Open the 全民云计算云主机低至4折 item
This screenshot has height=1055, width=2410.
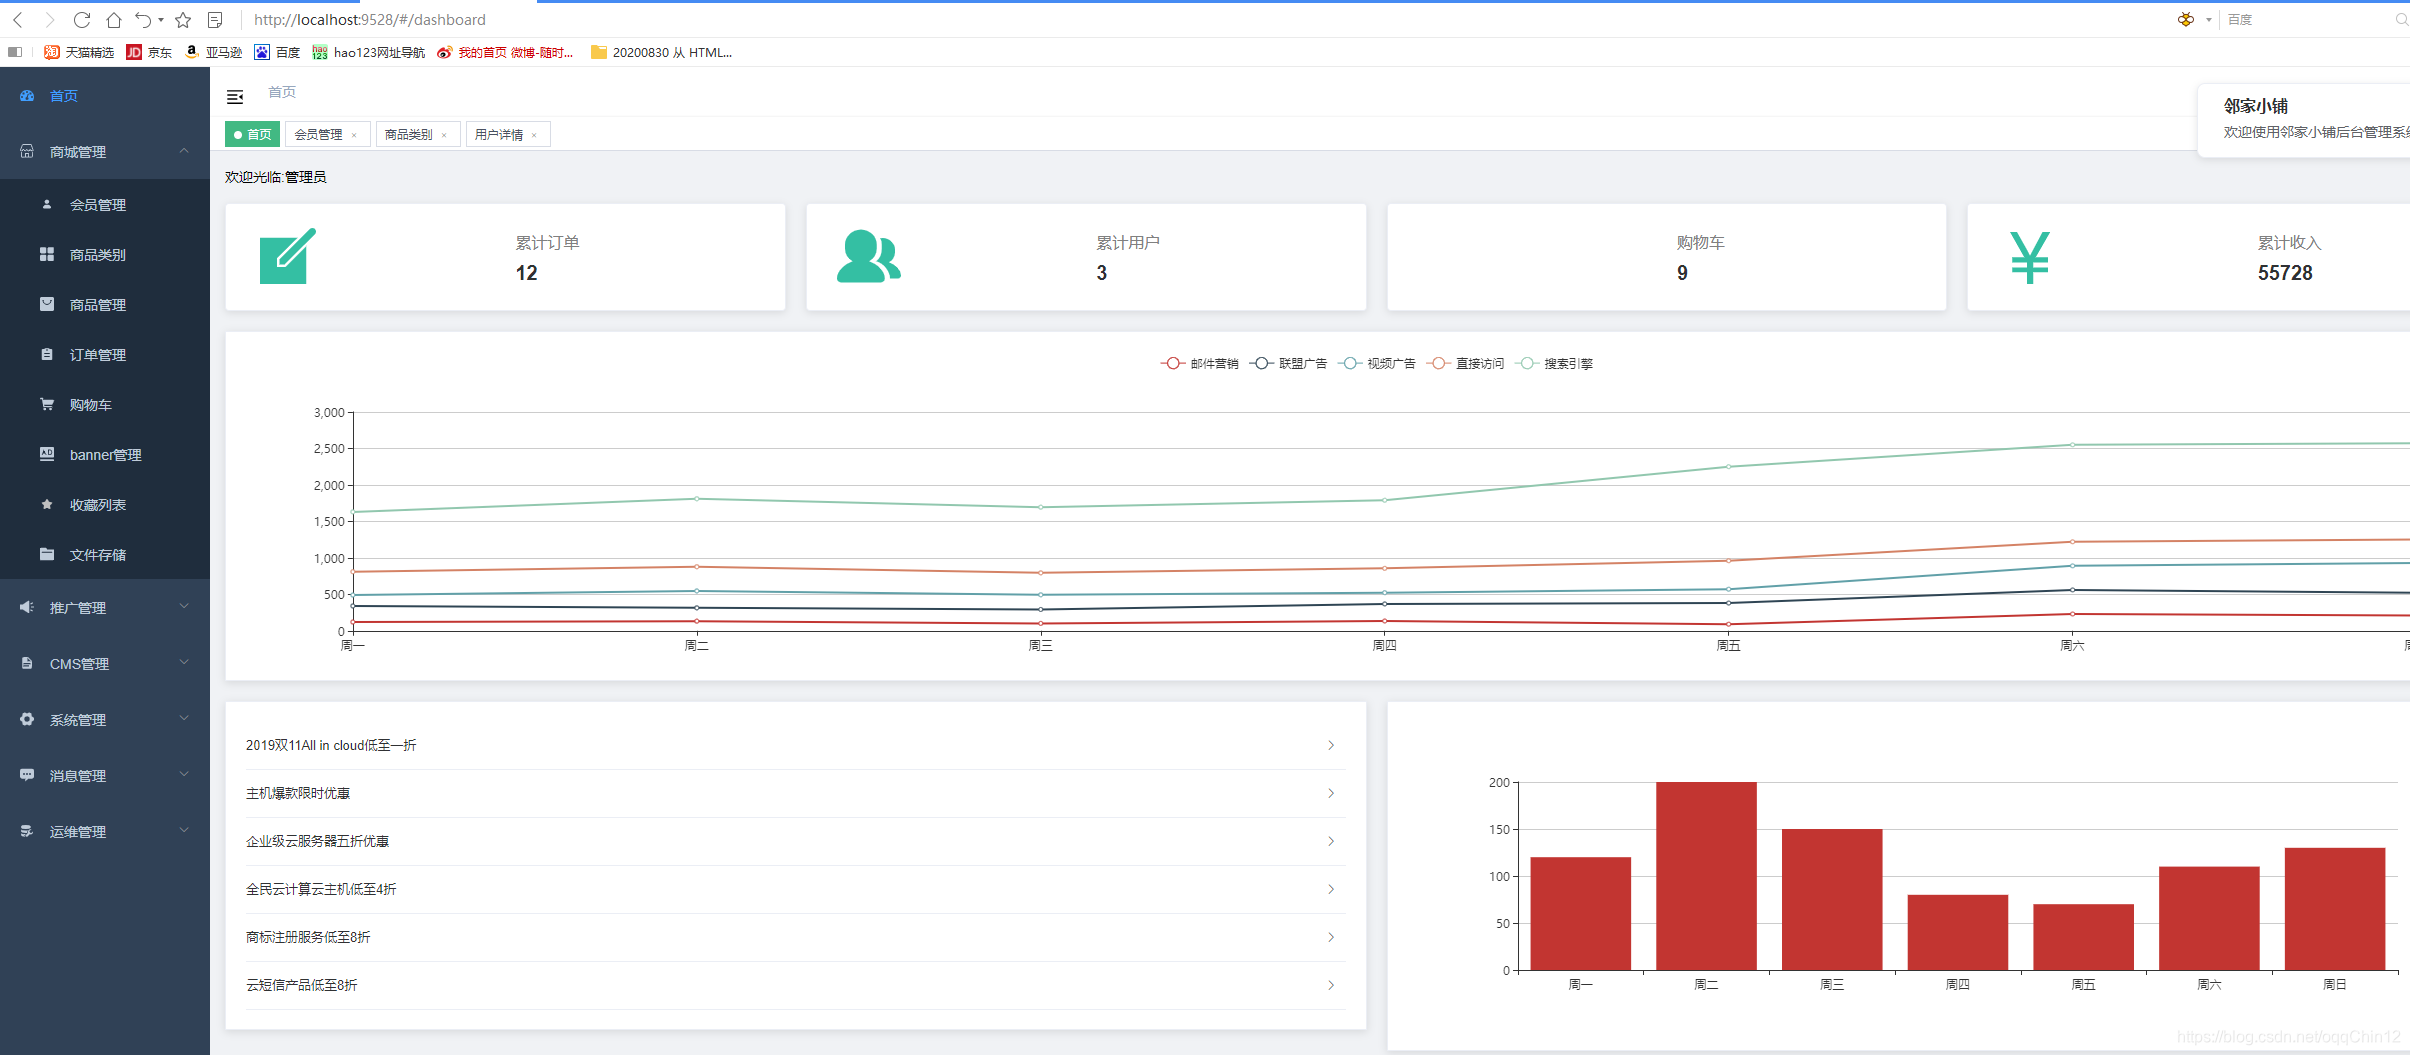point(796,889)
